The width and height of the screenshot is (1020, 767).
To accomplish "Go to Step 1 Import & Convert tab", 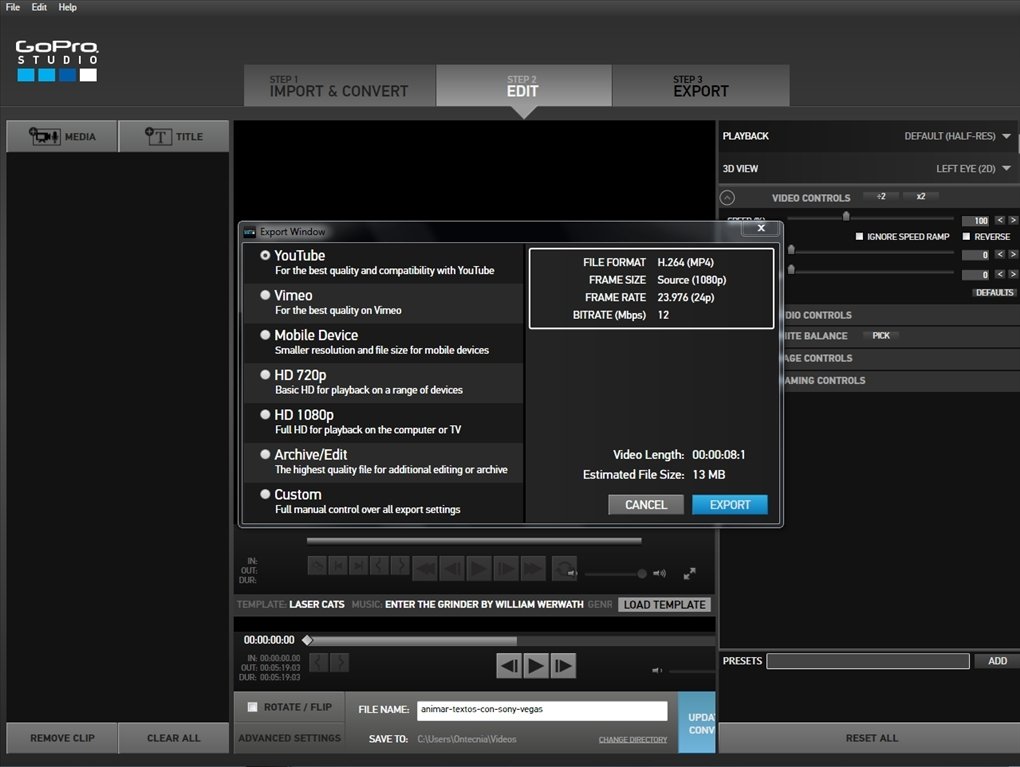I will point(340,85).
